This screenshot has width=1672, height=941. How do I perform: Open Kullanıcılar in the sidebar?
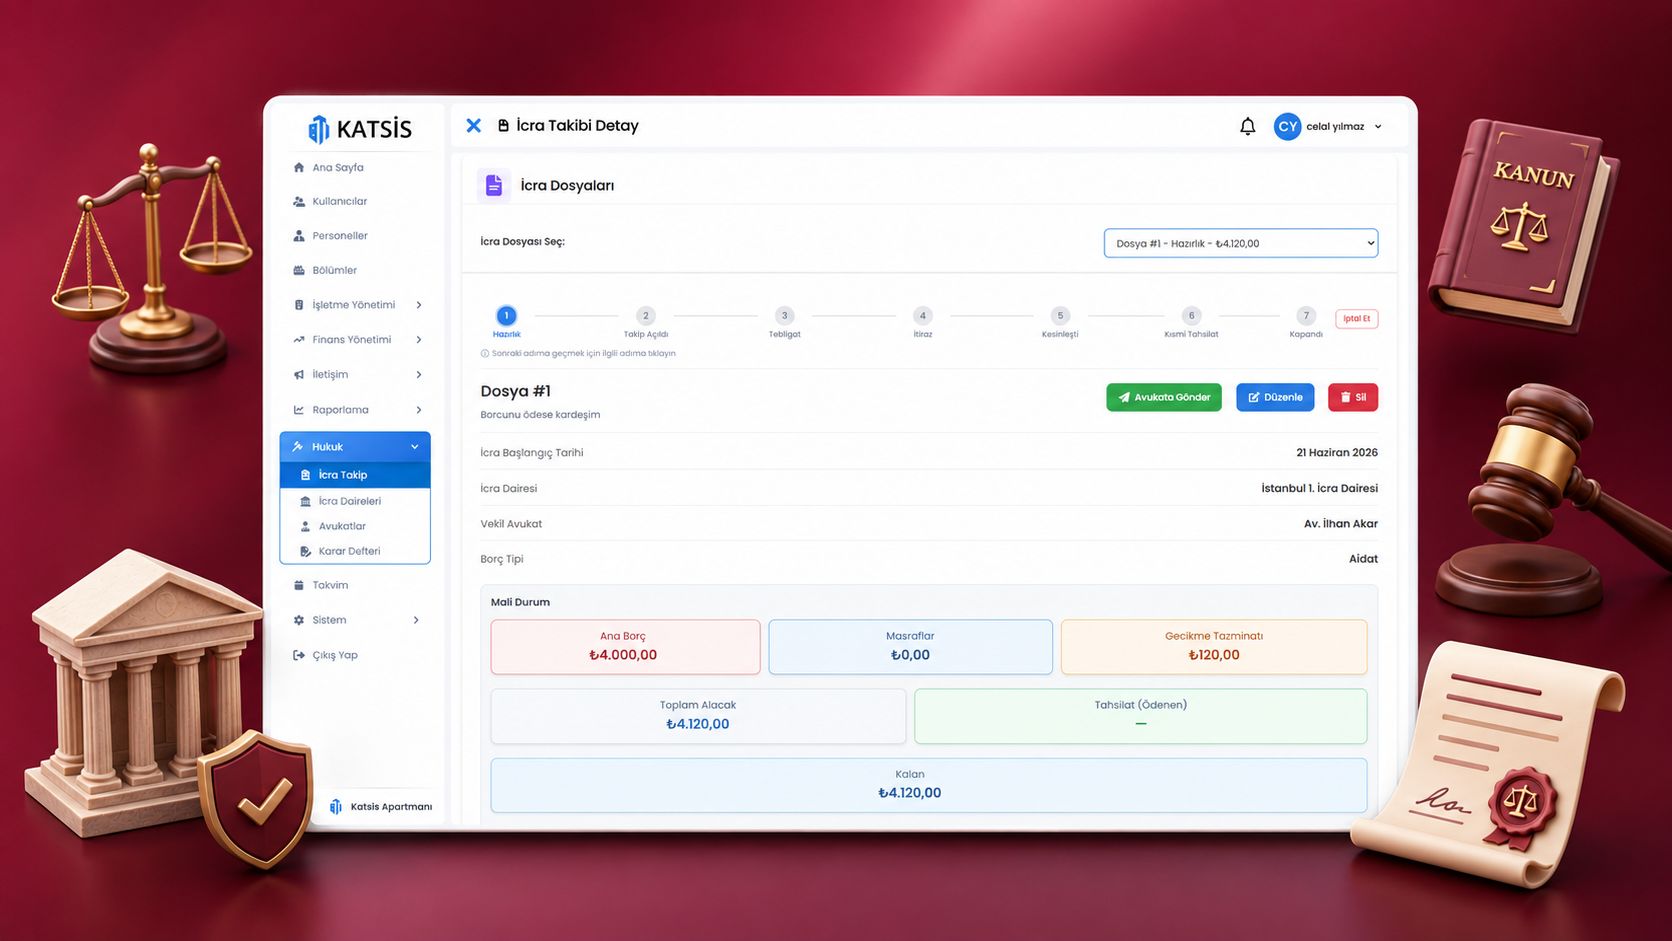click(x=339, y=201)
